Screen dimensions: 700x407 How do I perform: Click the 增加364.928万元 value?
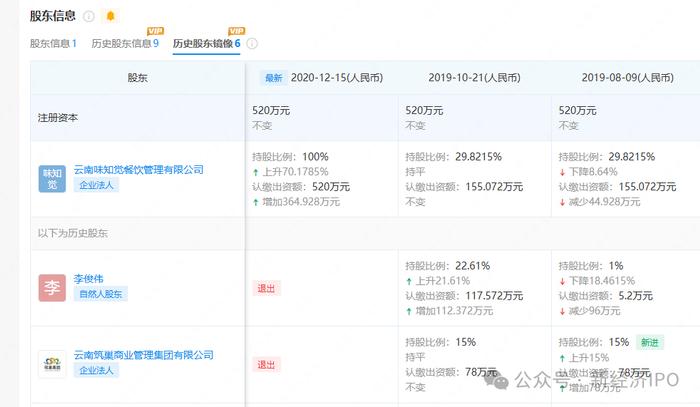[296, 202]
